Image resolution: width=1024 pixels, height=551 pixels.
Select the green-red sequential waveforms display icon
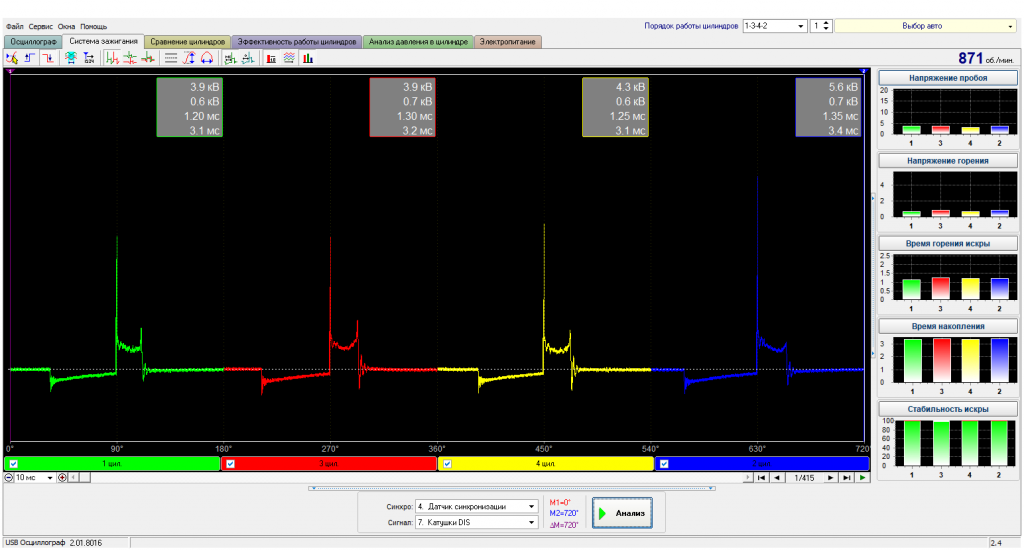point(112,58)
